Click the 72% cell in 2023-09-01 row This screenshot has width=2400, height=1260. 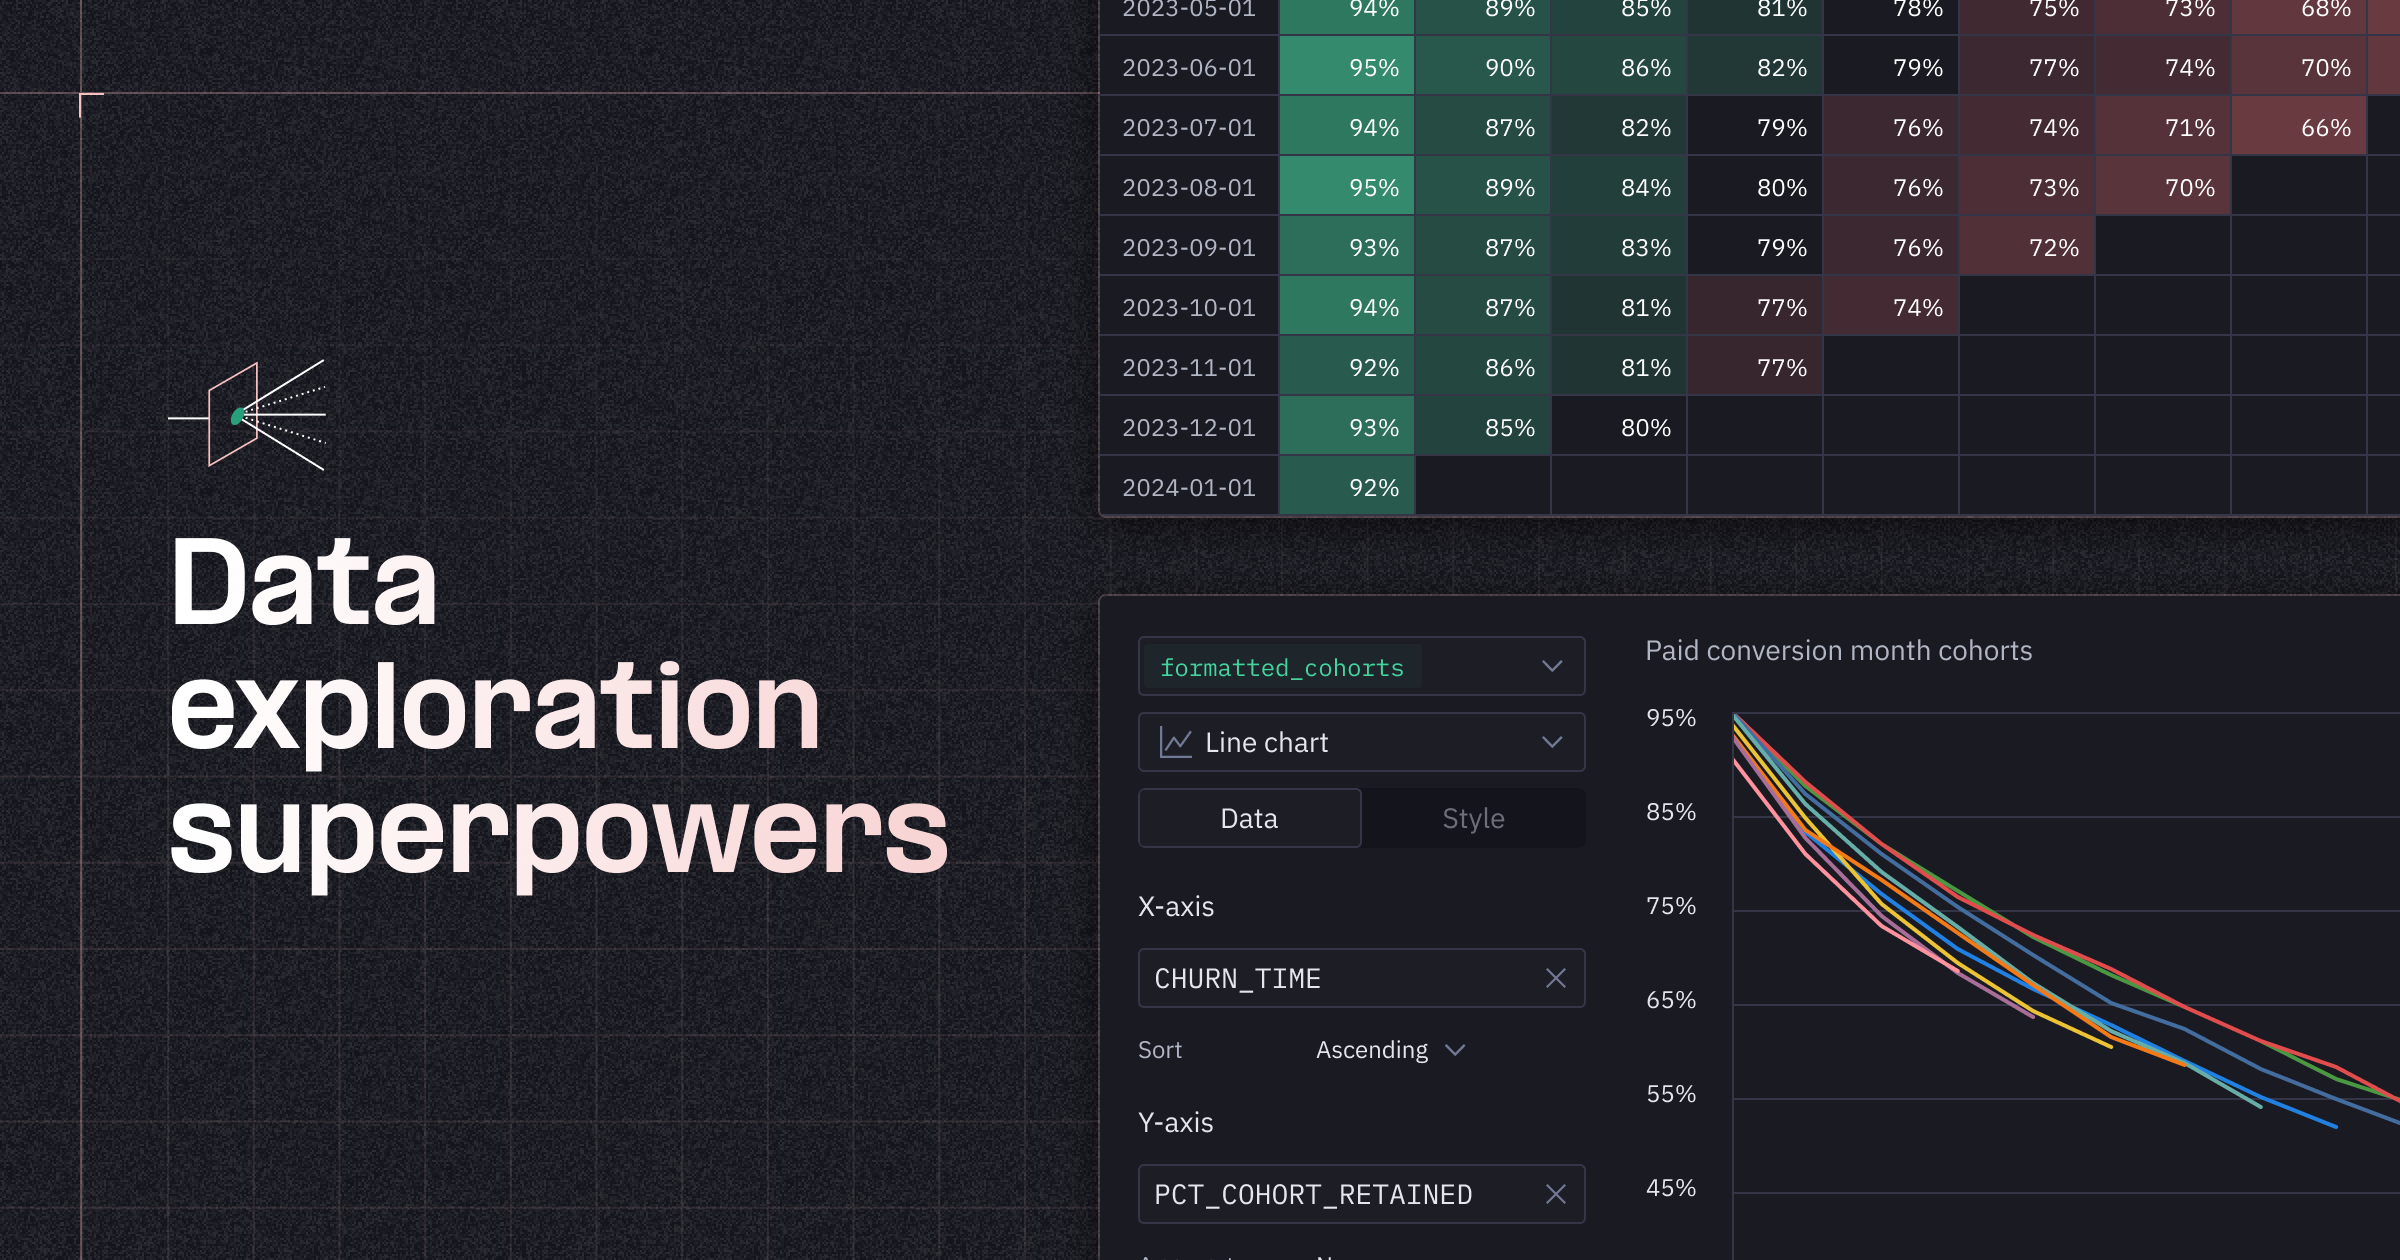coord(2027,248)
